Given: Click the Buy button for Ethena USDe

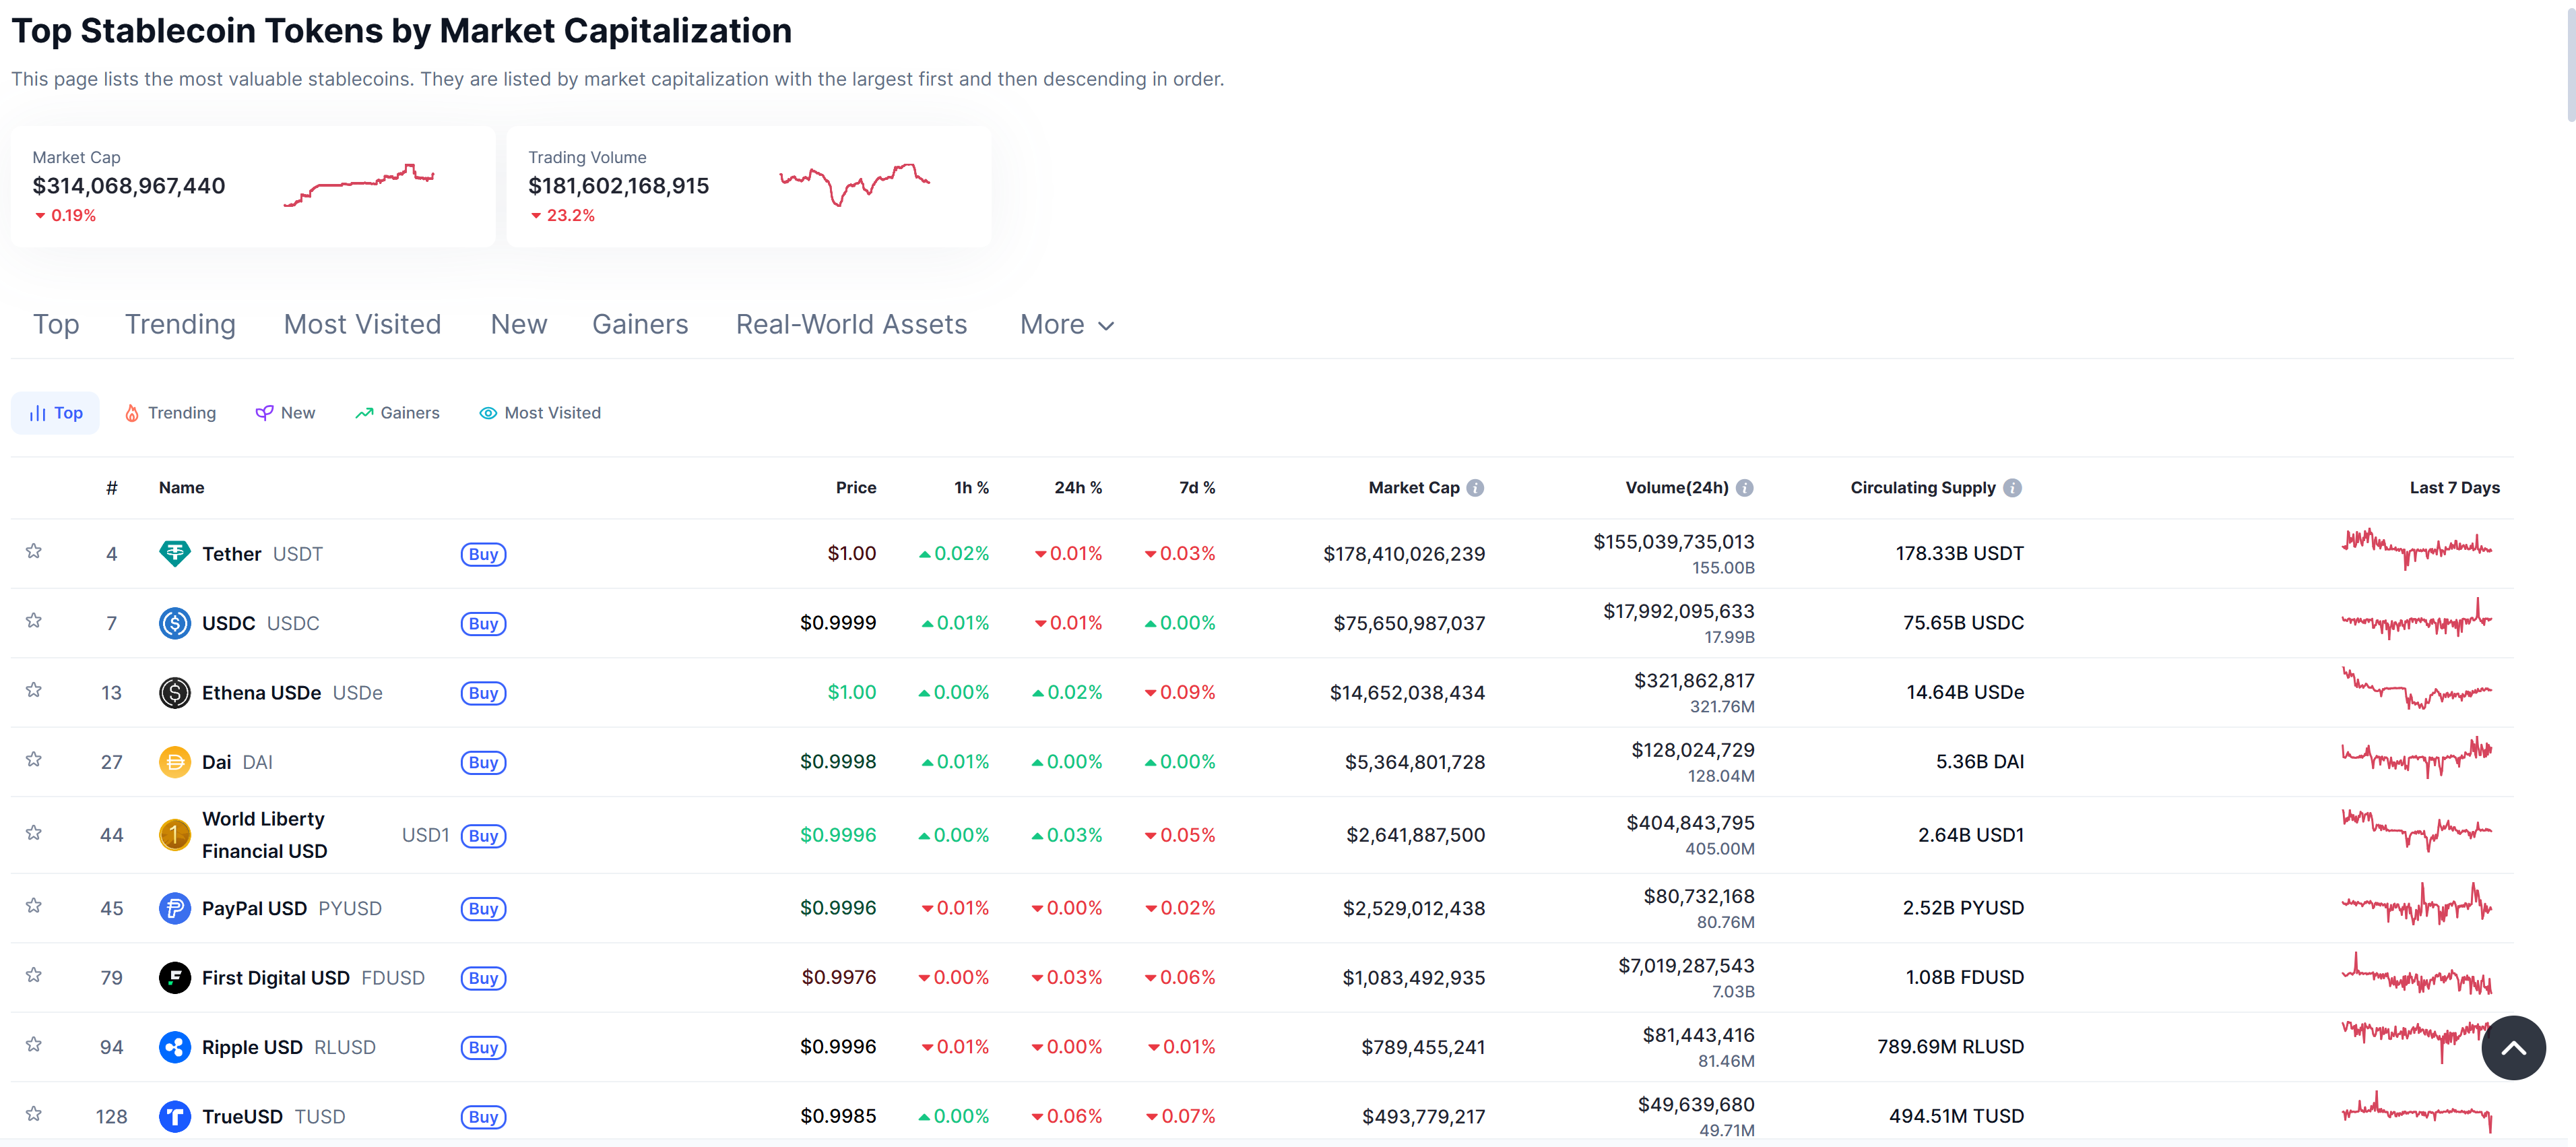Looking at the screenshot, I should [483, 693].
